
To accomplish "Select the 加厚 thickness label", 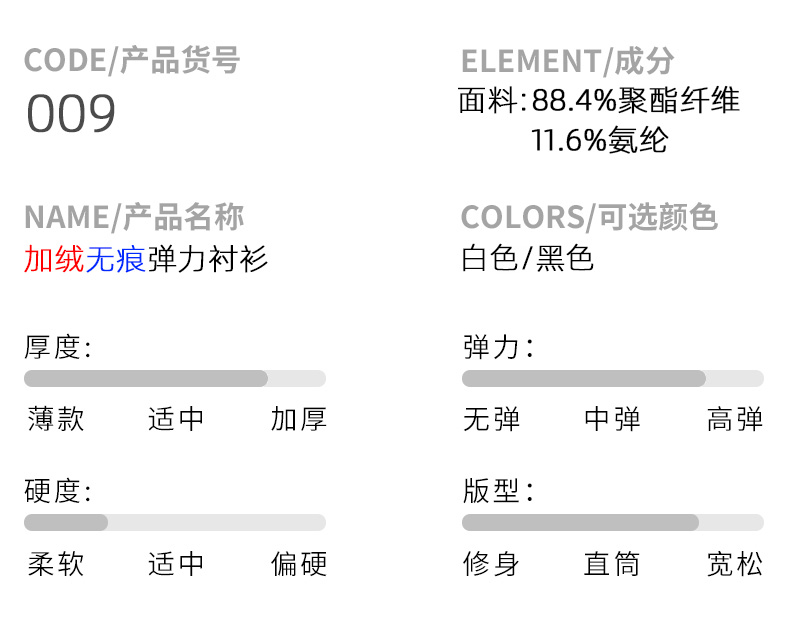I will point(298,419).
